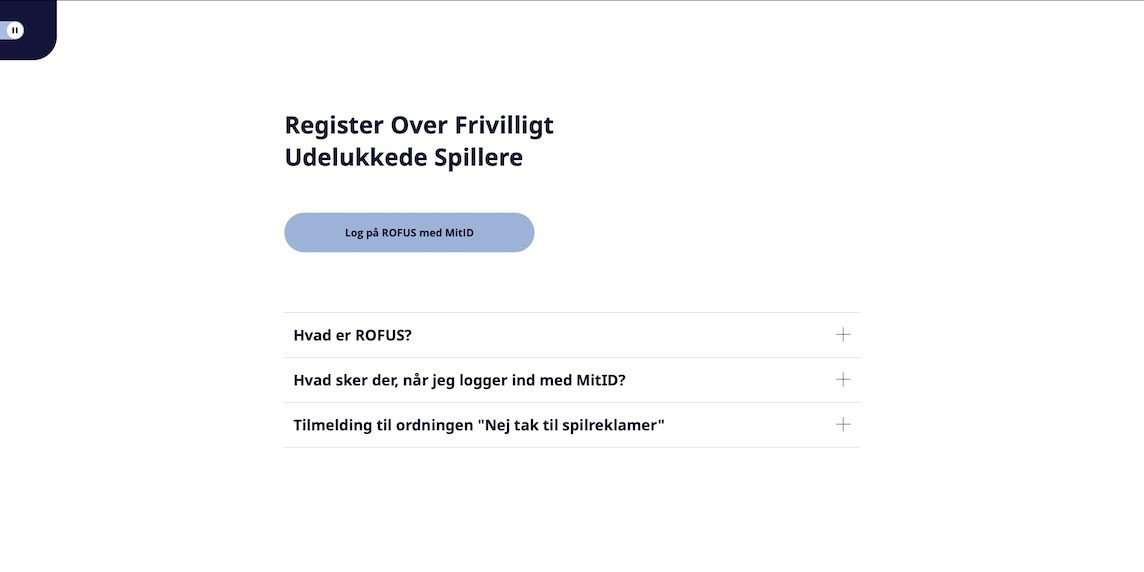The height and width of the screenshot is (572, 1144).
Task: Click the light blue toggle track in the corner
Action: tap(4, 31)
